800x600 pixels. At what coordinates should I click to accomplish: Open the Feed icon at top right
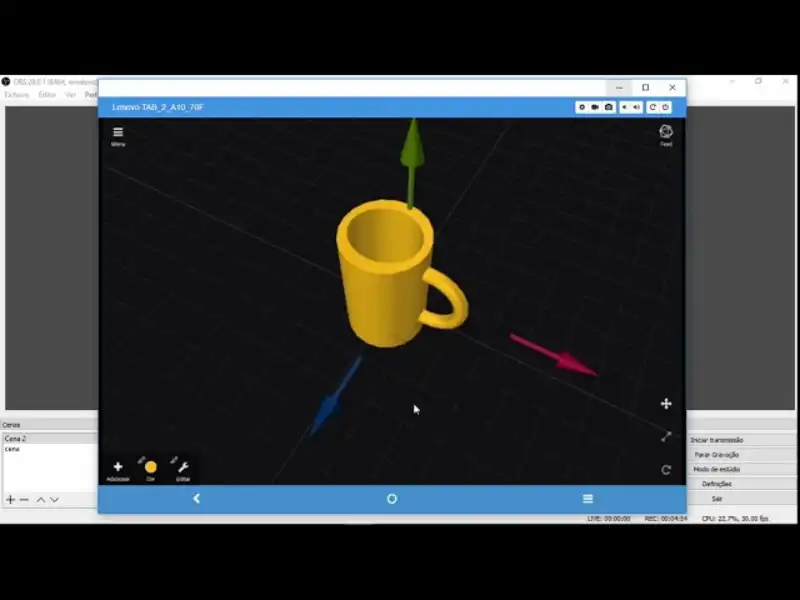click(x=666, y=133)
